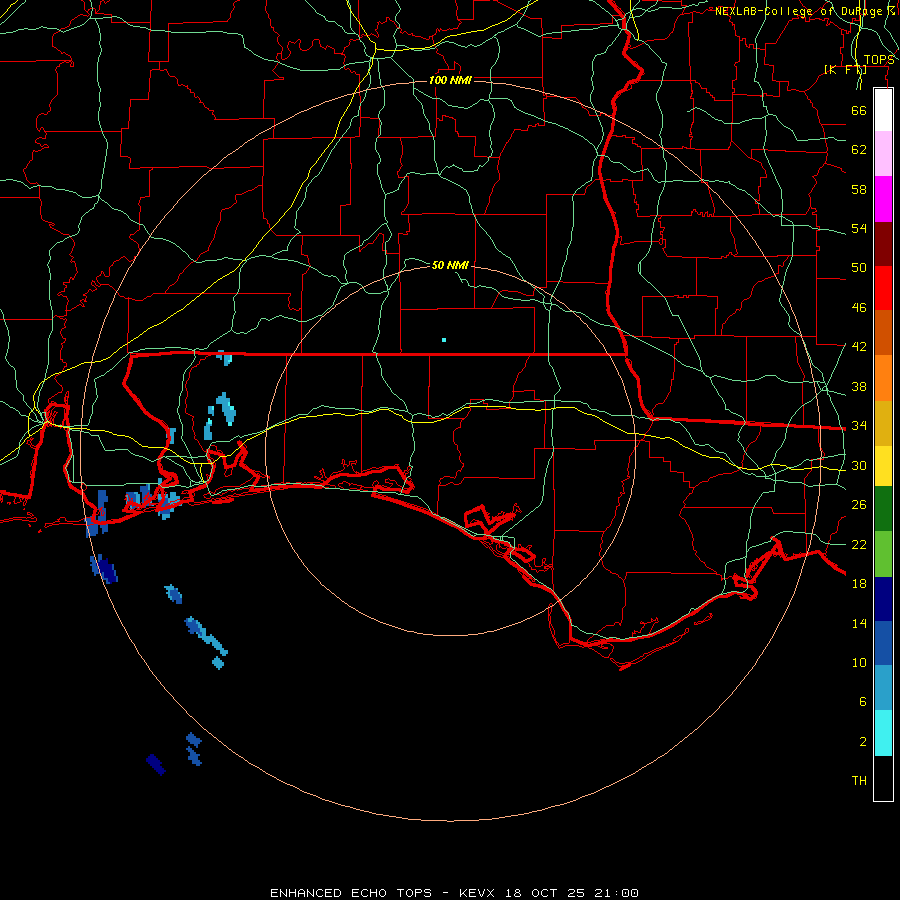
Task: Select the dark maroon legend band
Action: tap(883, 244)
